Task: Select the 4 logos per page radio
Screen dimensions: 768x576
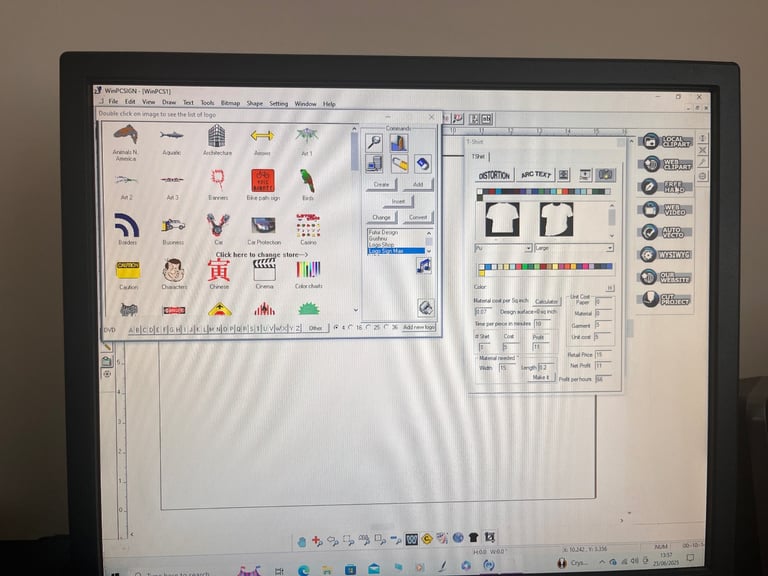Action: [336, 327]
